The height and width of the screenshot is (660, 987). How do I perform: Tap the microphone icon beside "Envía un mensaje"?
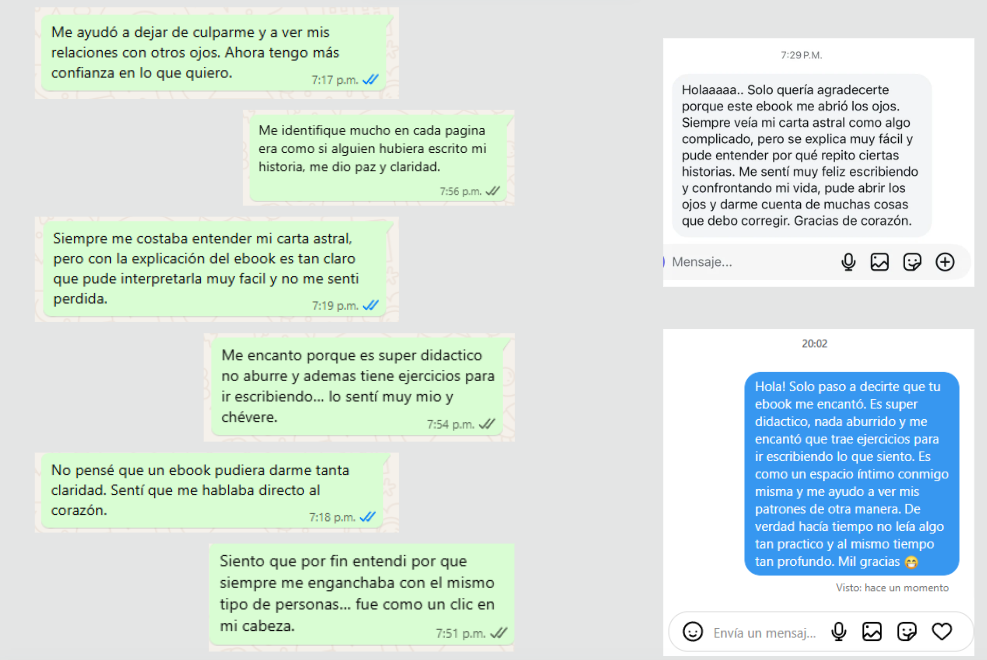pos(839,632)
